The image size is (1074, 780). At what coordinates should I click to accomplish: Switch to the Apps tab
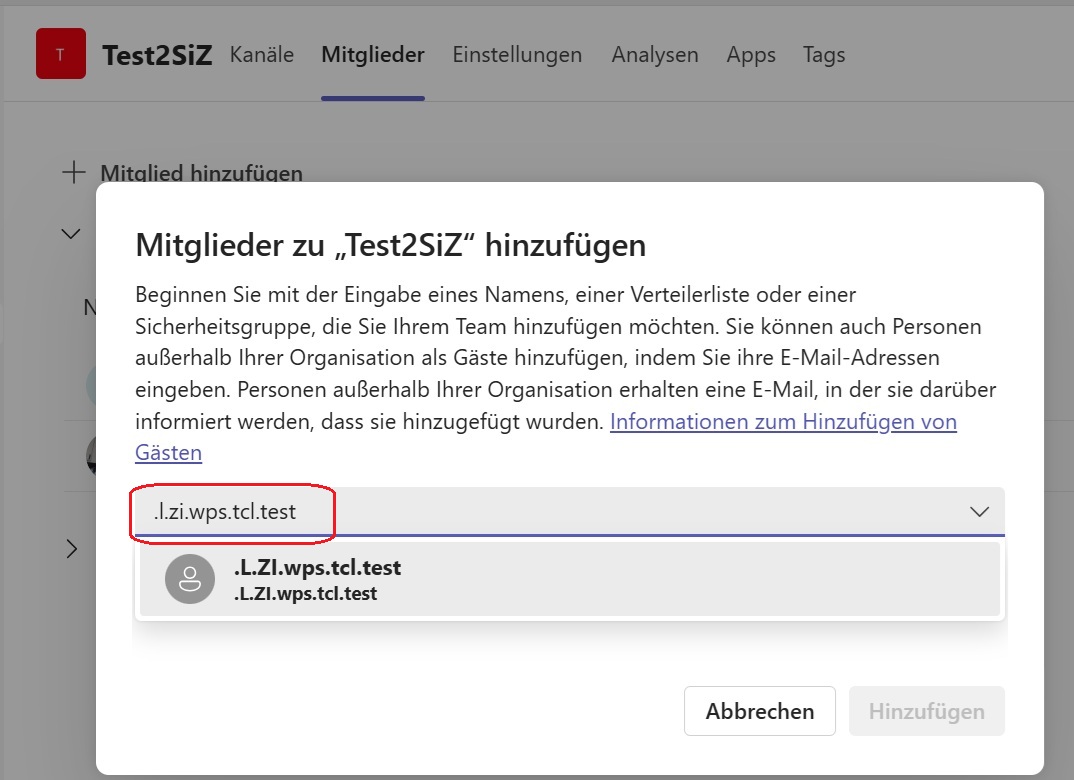tap(751, 55)
